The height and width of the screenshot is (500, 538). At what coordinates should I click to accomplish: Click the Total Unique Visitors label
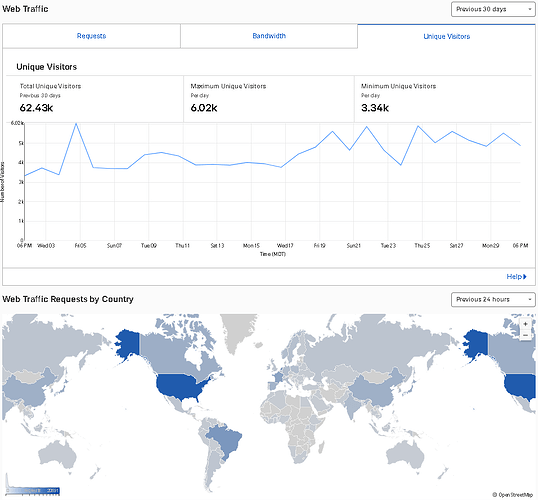50,86
